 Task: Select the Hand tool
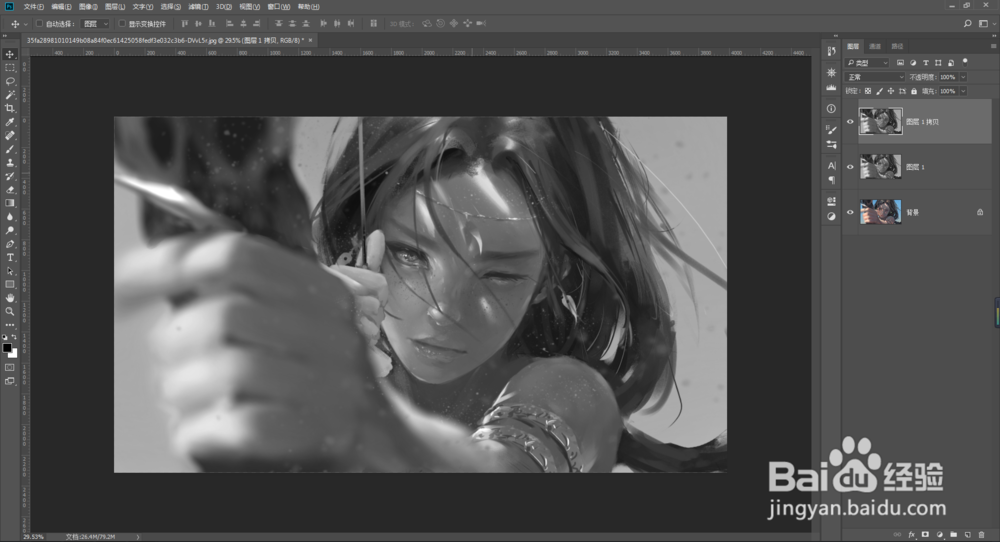[10, 298]
